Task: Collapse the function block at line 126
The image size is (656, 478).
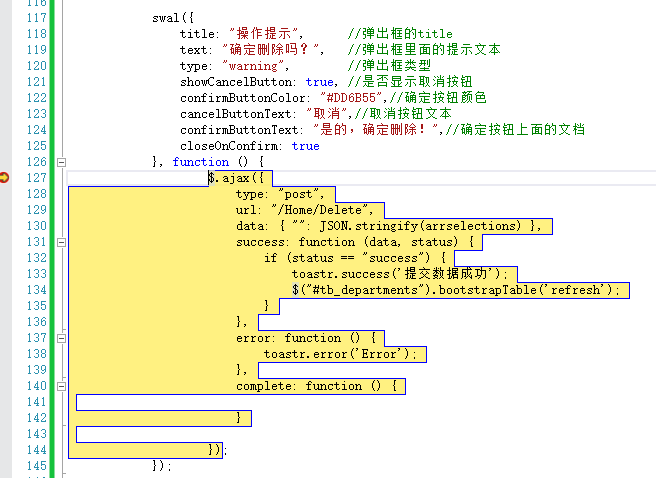Action: [x=60, y=162]
